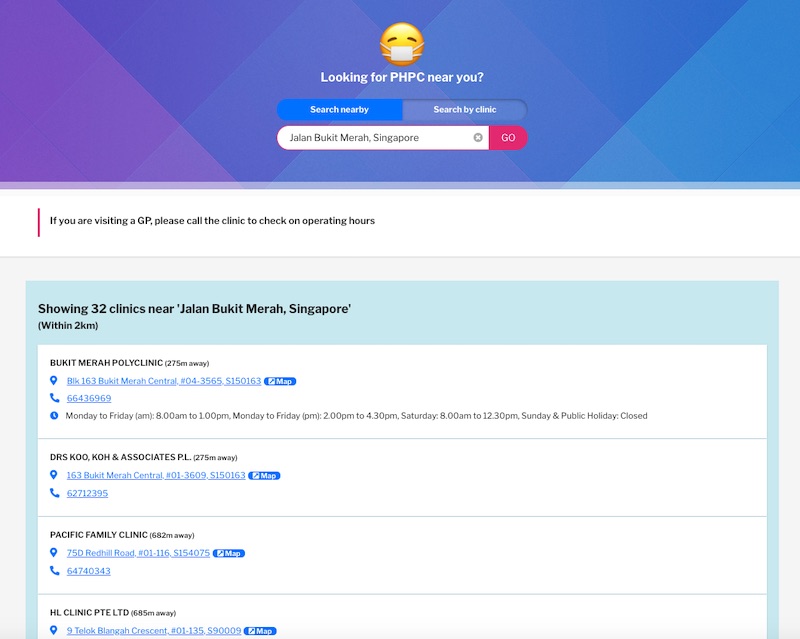Click phone icon next to 62712395

(x=55, y=493)
